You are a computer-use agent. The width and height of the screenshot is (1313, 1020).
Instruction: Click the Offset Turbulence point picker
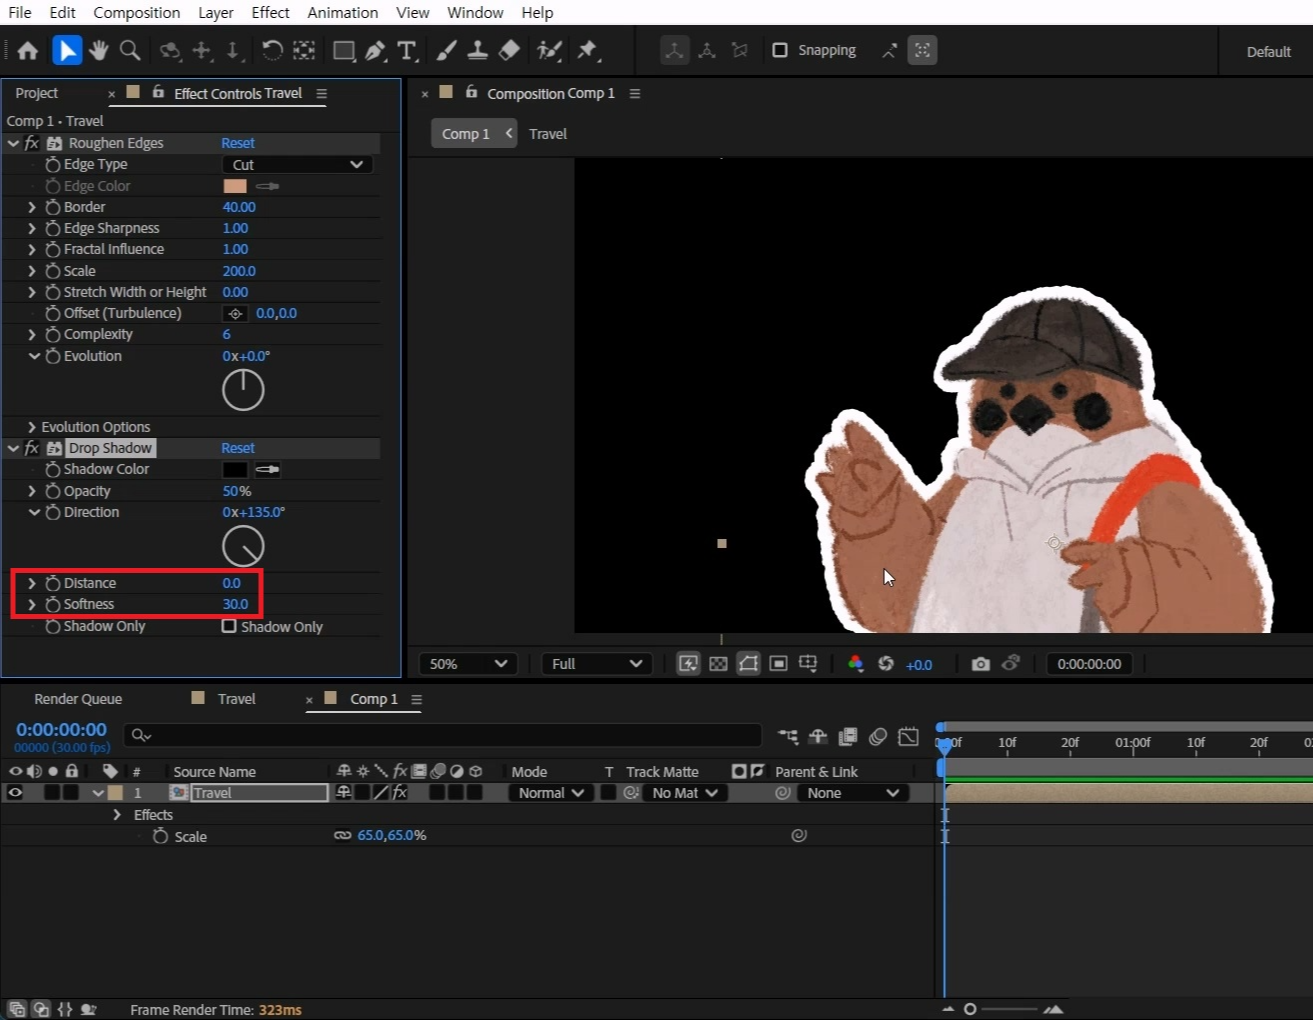click(235, 313)
